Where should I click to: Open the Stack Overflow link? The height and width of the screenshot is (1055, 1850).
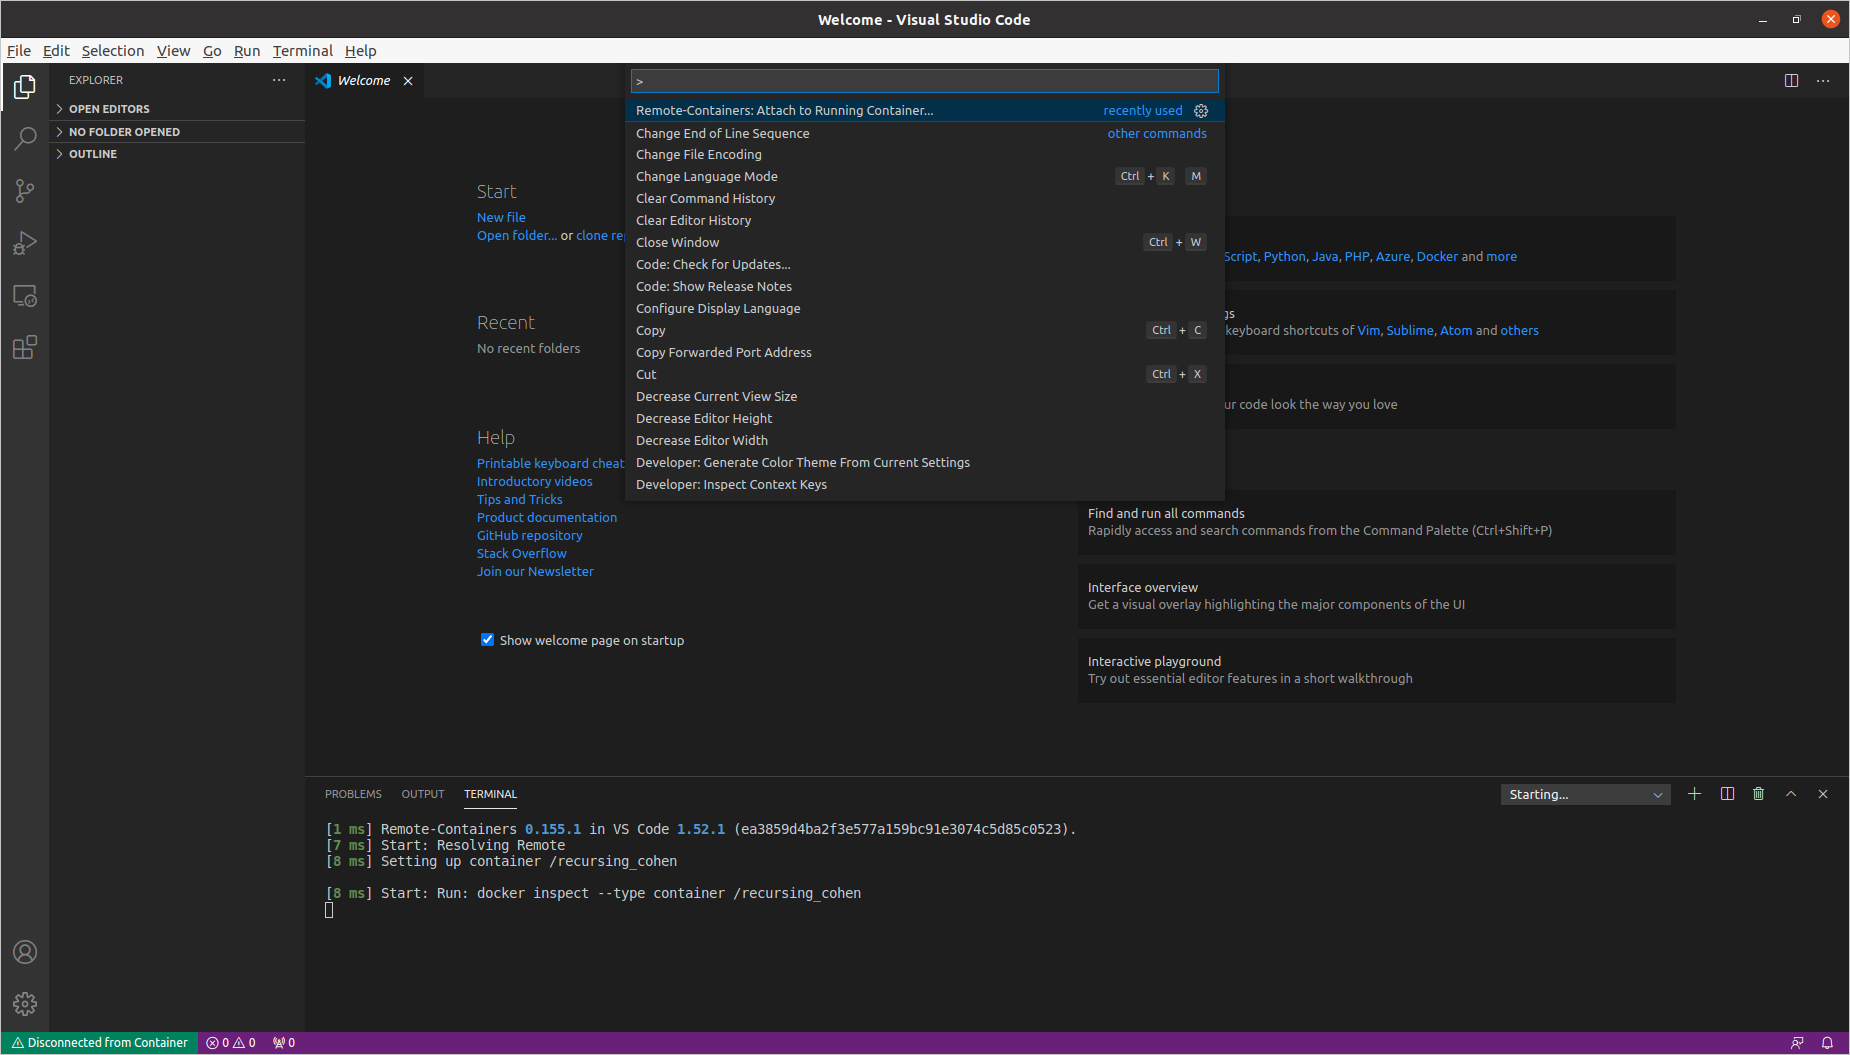[x=521, y=553]
